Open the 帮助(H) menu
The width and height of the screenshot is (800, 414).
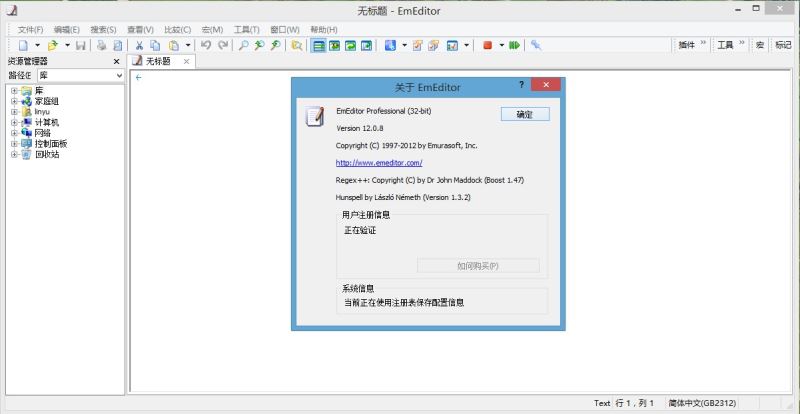click(x=324, y=30)
